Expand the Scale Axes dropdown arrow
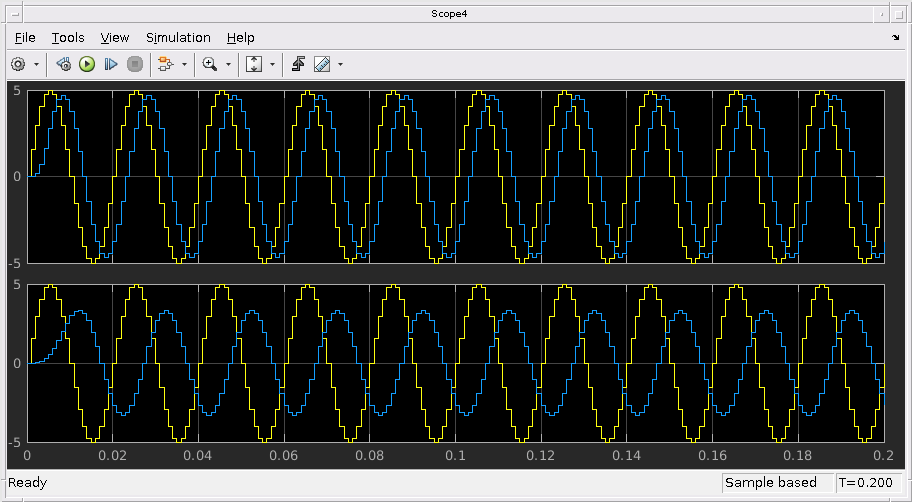912x502 pixels. [272, 64]
